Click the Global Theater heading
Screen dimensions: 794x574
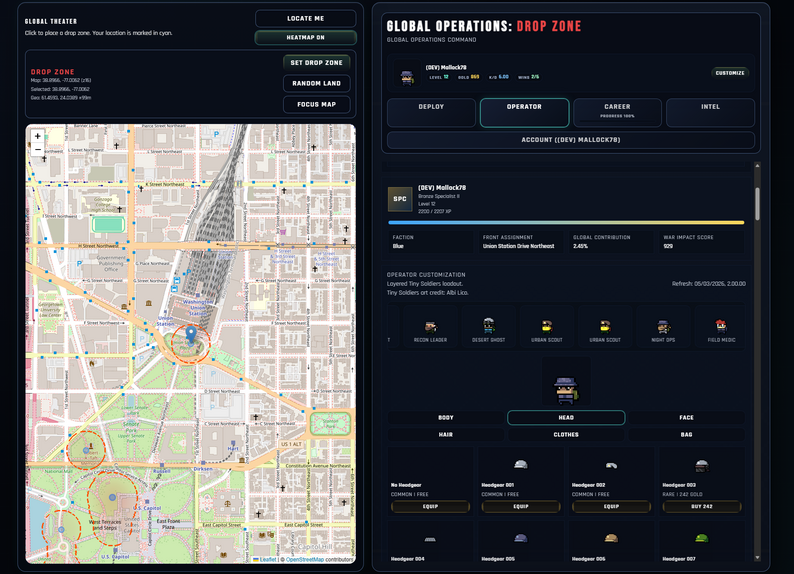pyautogui.click(x=51, y=21)
